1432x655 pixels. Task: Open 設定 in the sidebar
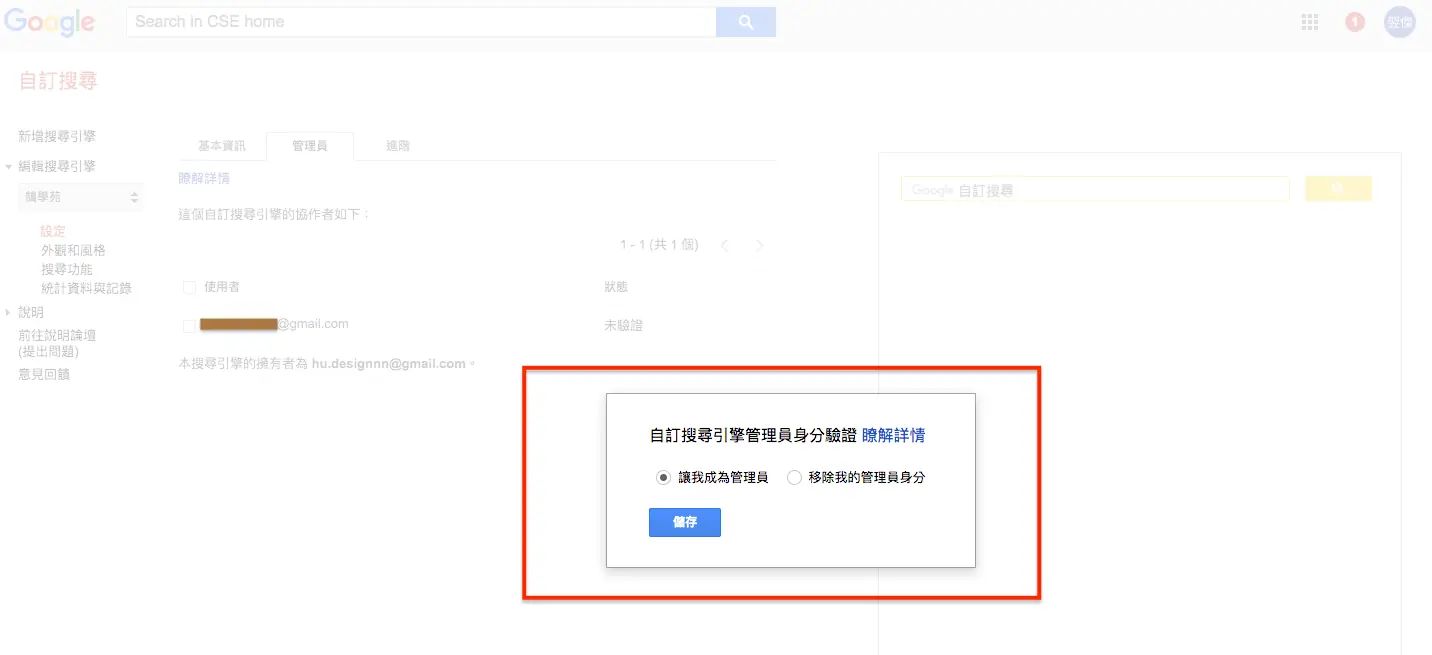pos(53,231)
